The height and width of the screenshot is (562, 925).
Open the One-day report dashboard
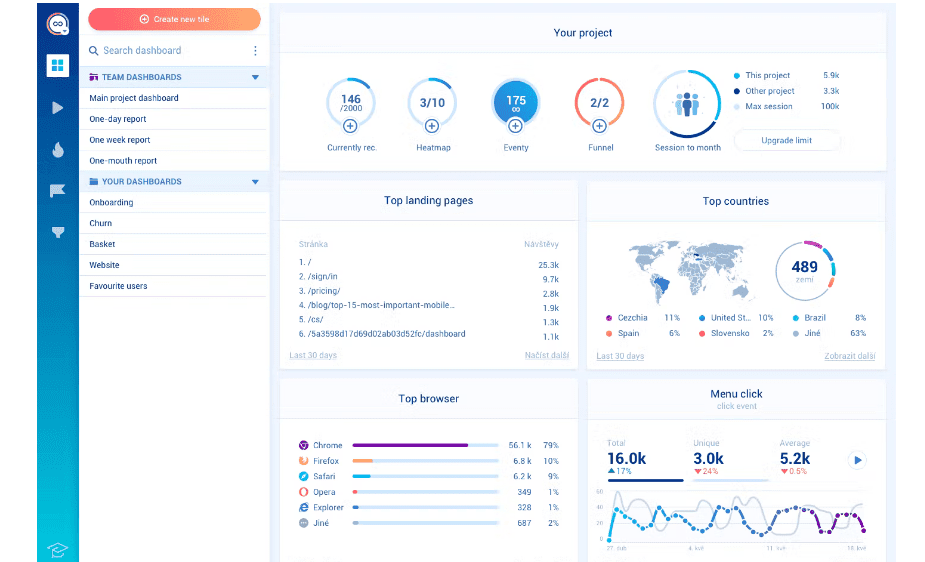118,119
